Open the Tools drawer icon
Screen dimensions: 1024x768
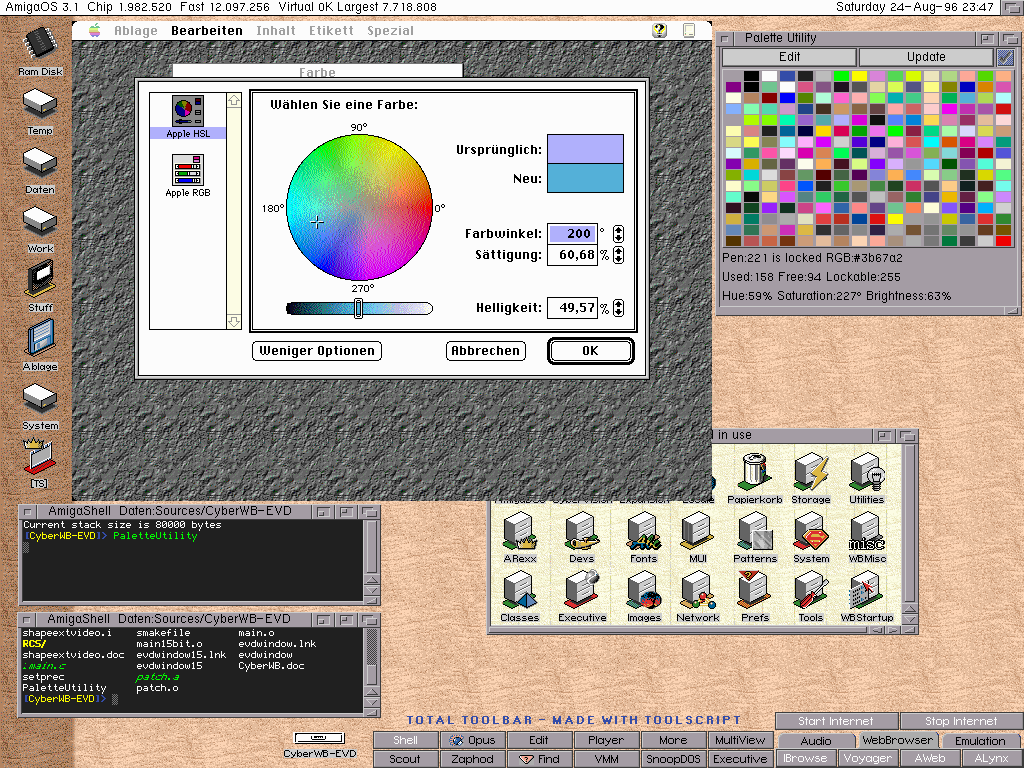810,591
